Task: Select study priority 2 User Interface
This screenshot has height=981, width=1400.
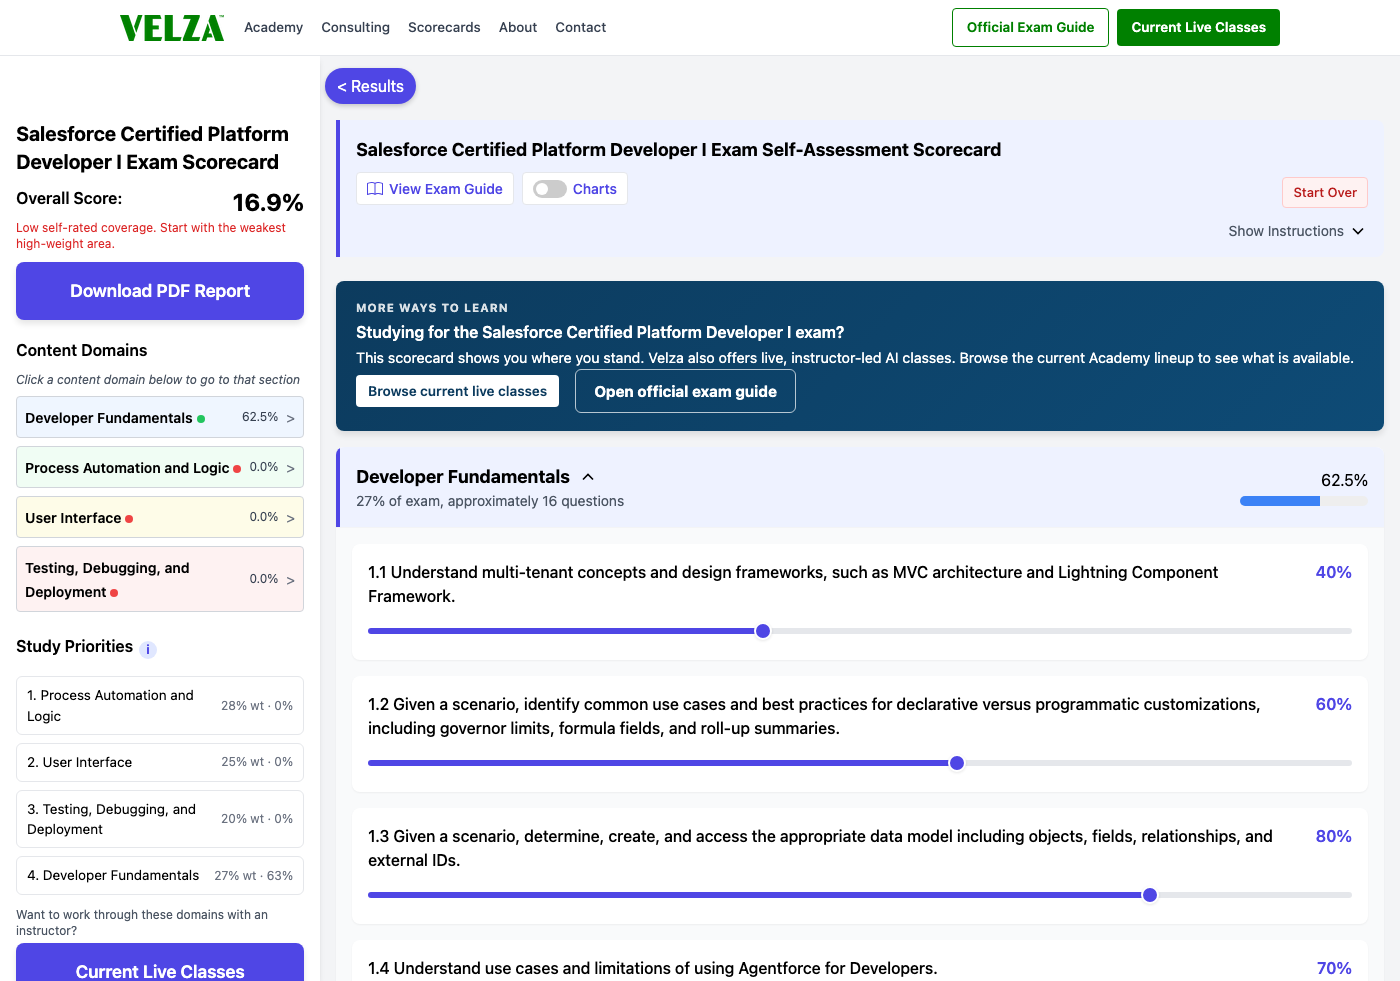Action: pyautogui.click(x=160, y=762)
